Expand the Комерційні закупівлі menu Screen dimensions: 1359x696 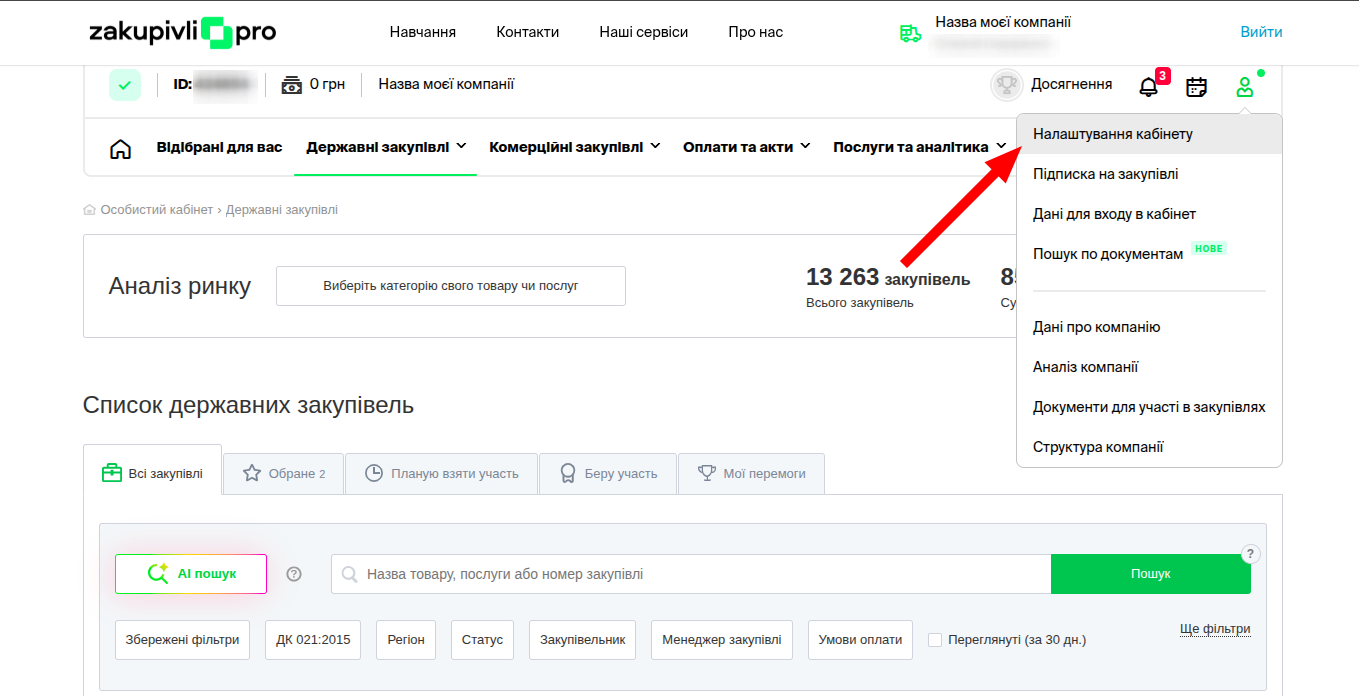pos(574,147)
